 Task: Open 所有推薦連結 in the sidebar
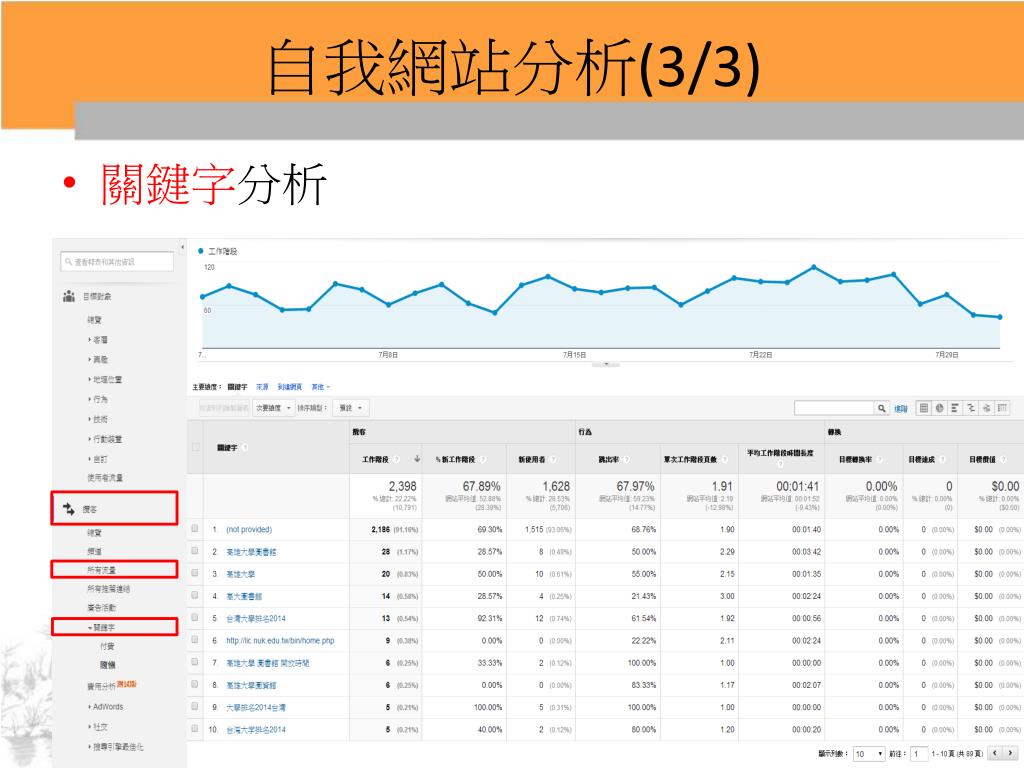click(108, 589)
